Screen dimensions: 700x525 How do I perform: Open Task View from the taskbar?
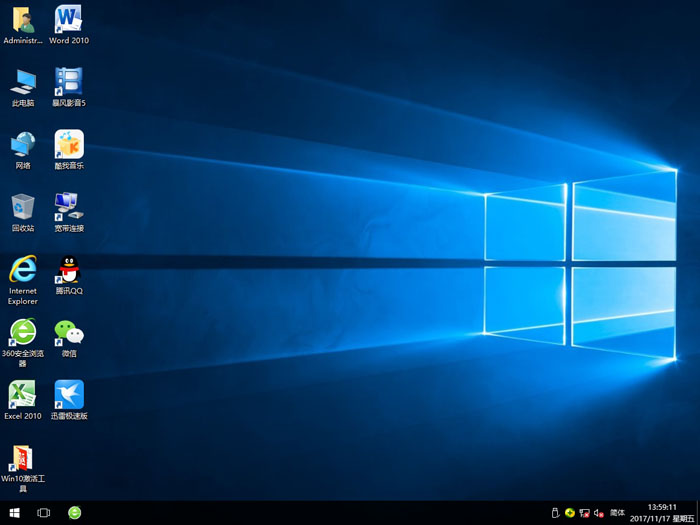pos(44,512)
